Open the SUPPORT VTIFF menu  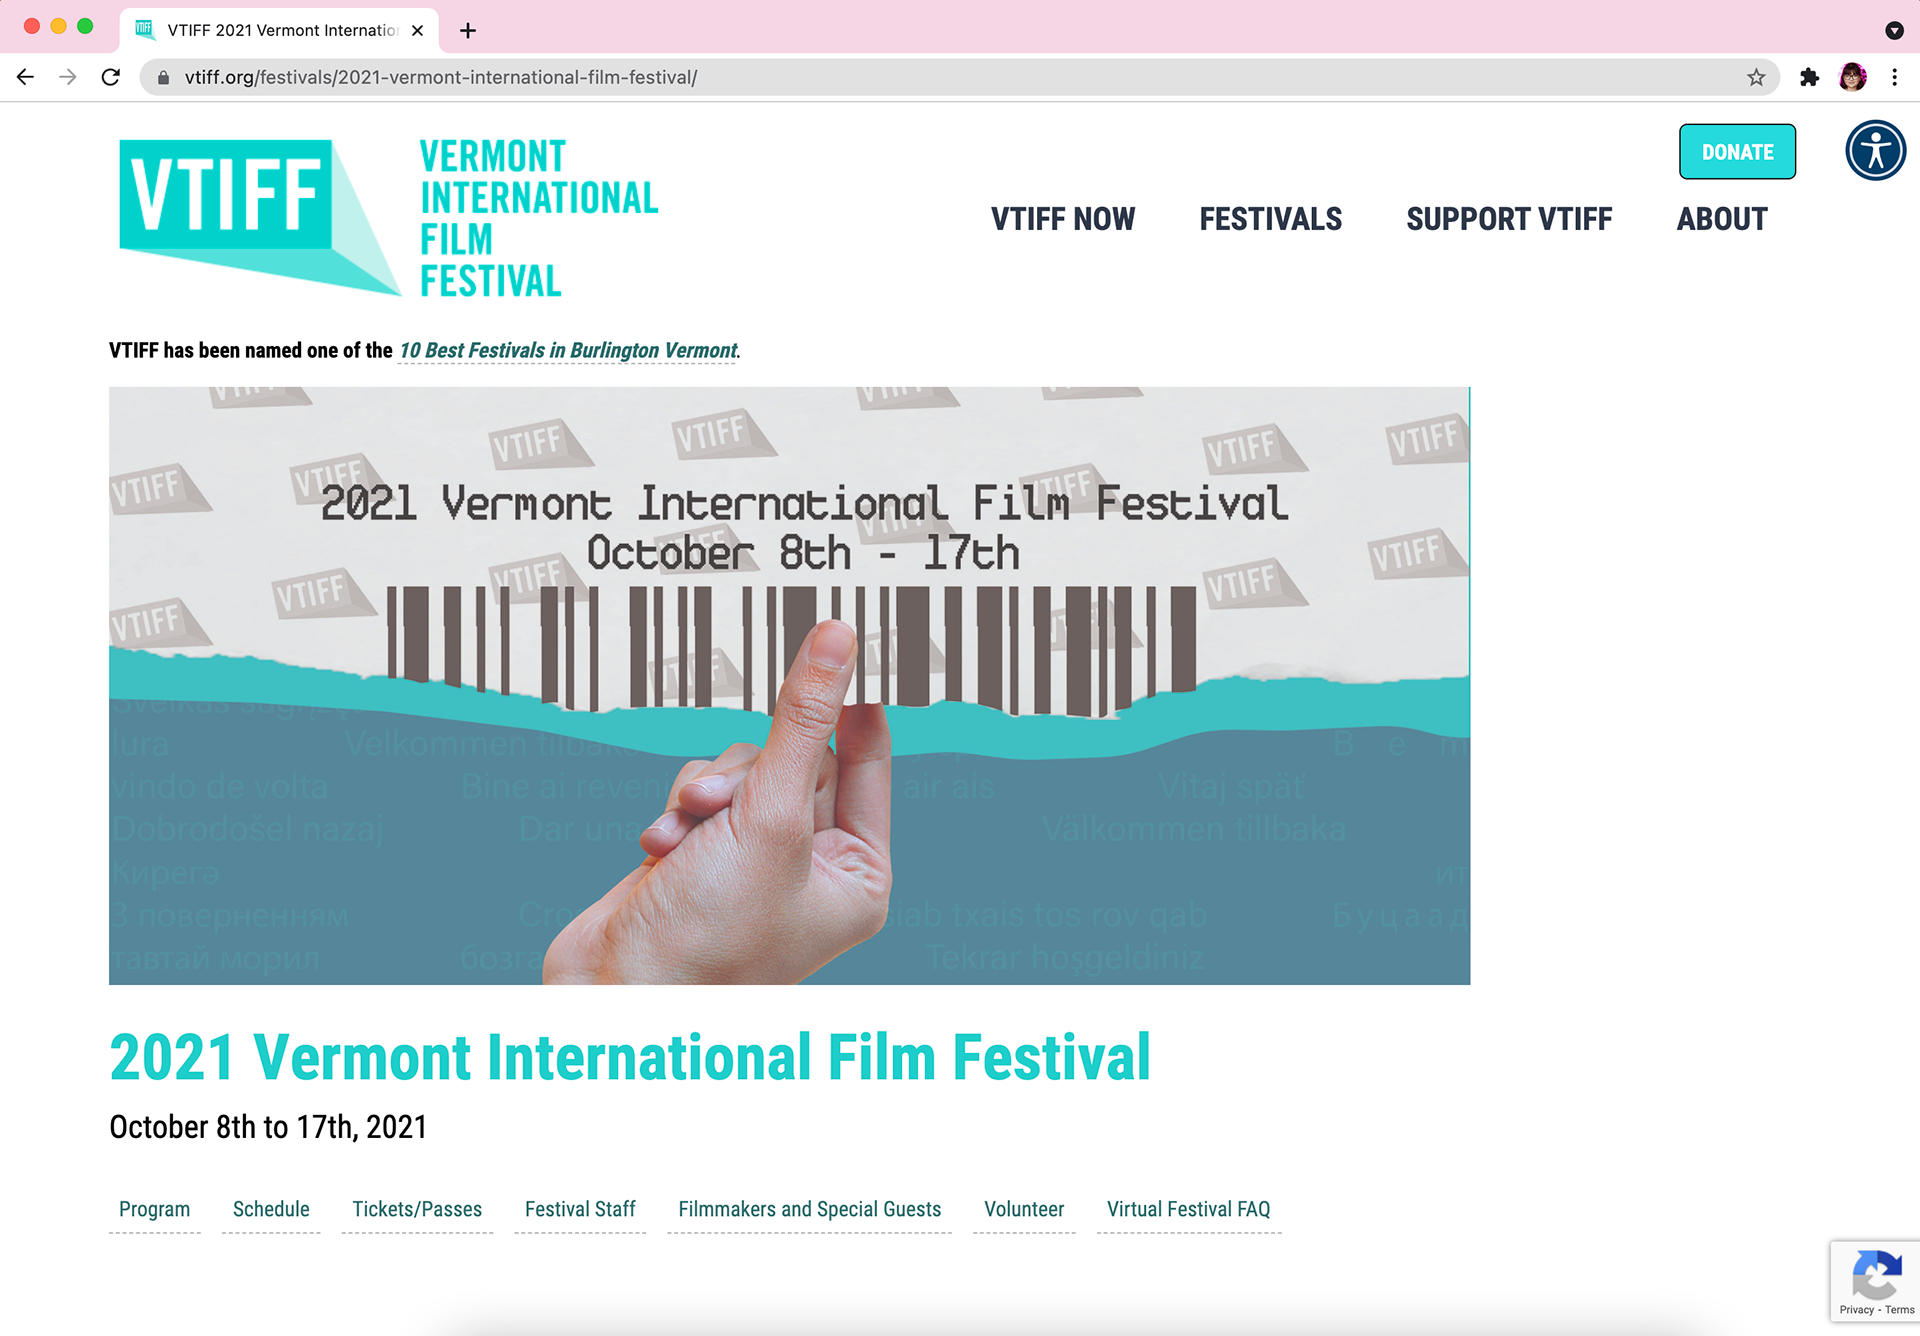point(1509,219)
